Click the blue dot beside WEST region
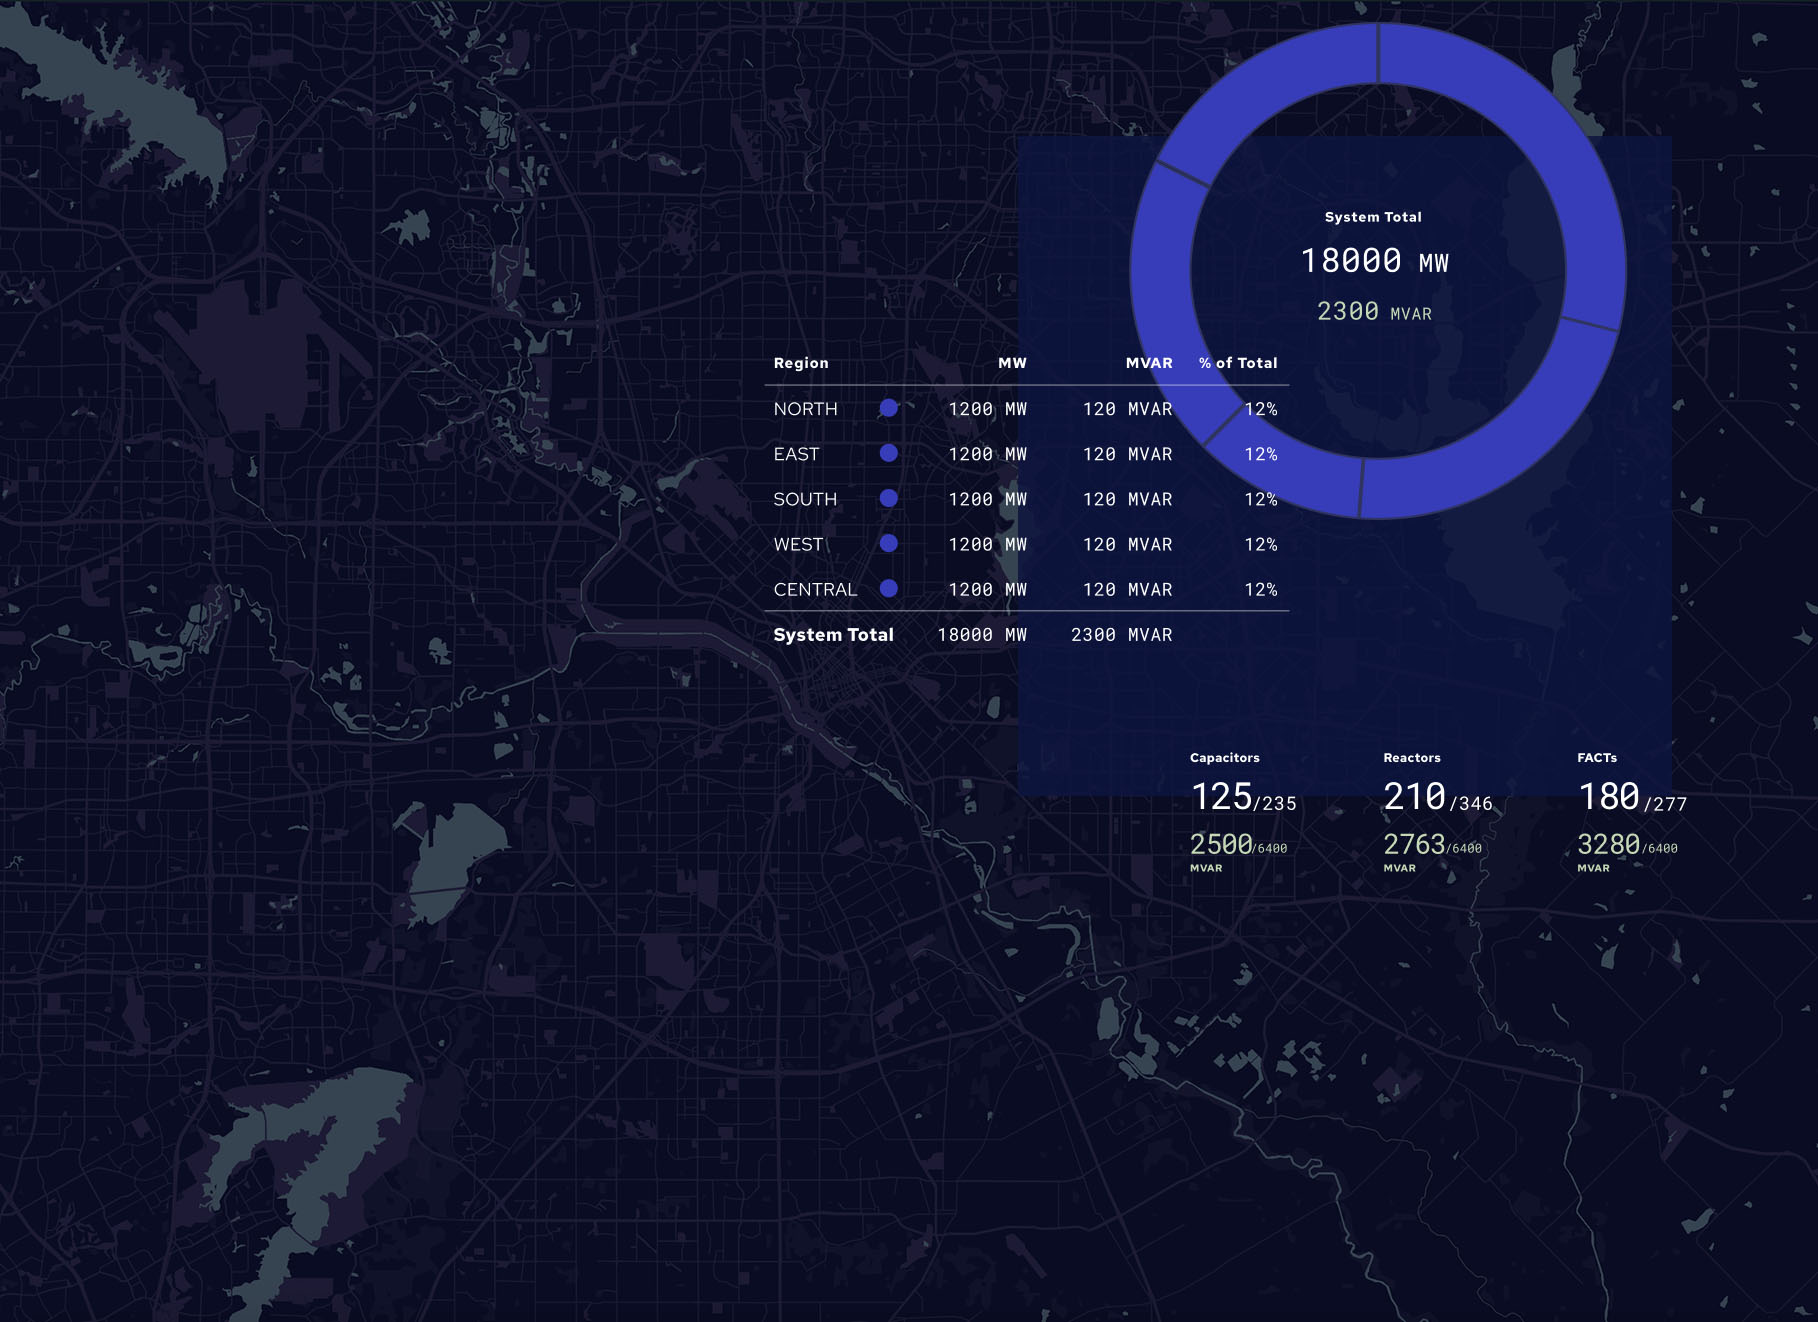 click(x=888, y=543)
